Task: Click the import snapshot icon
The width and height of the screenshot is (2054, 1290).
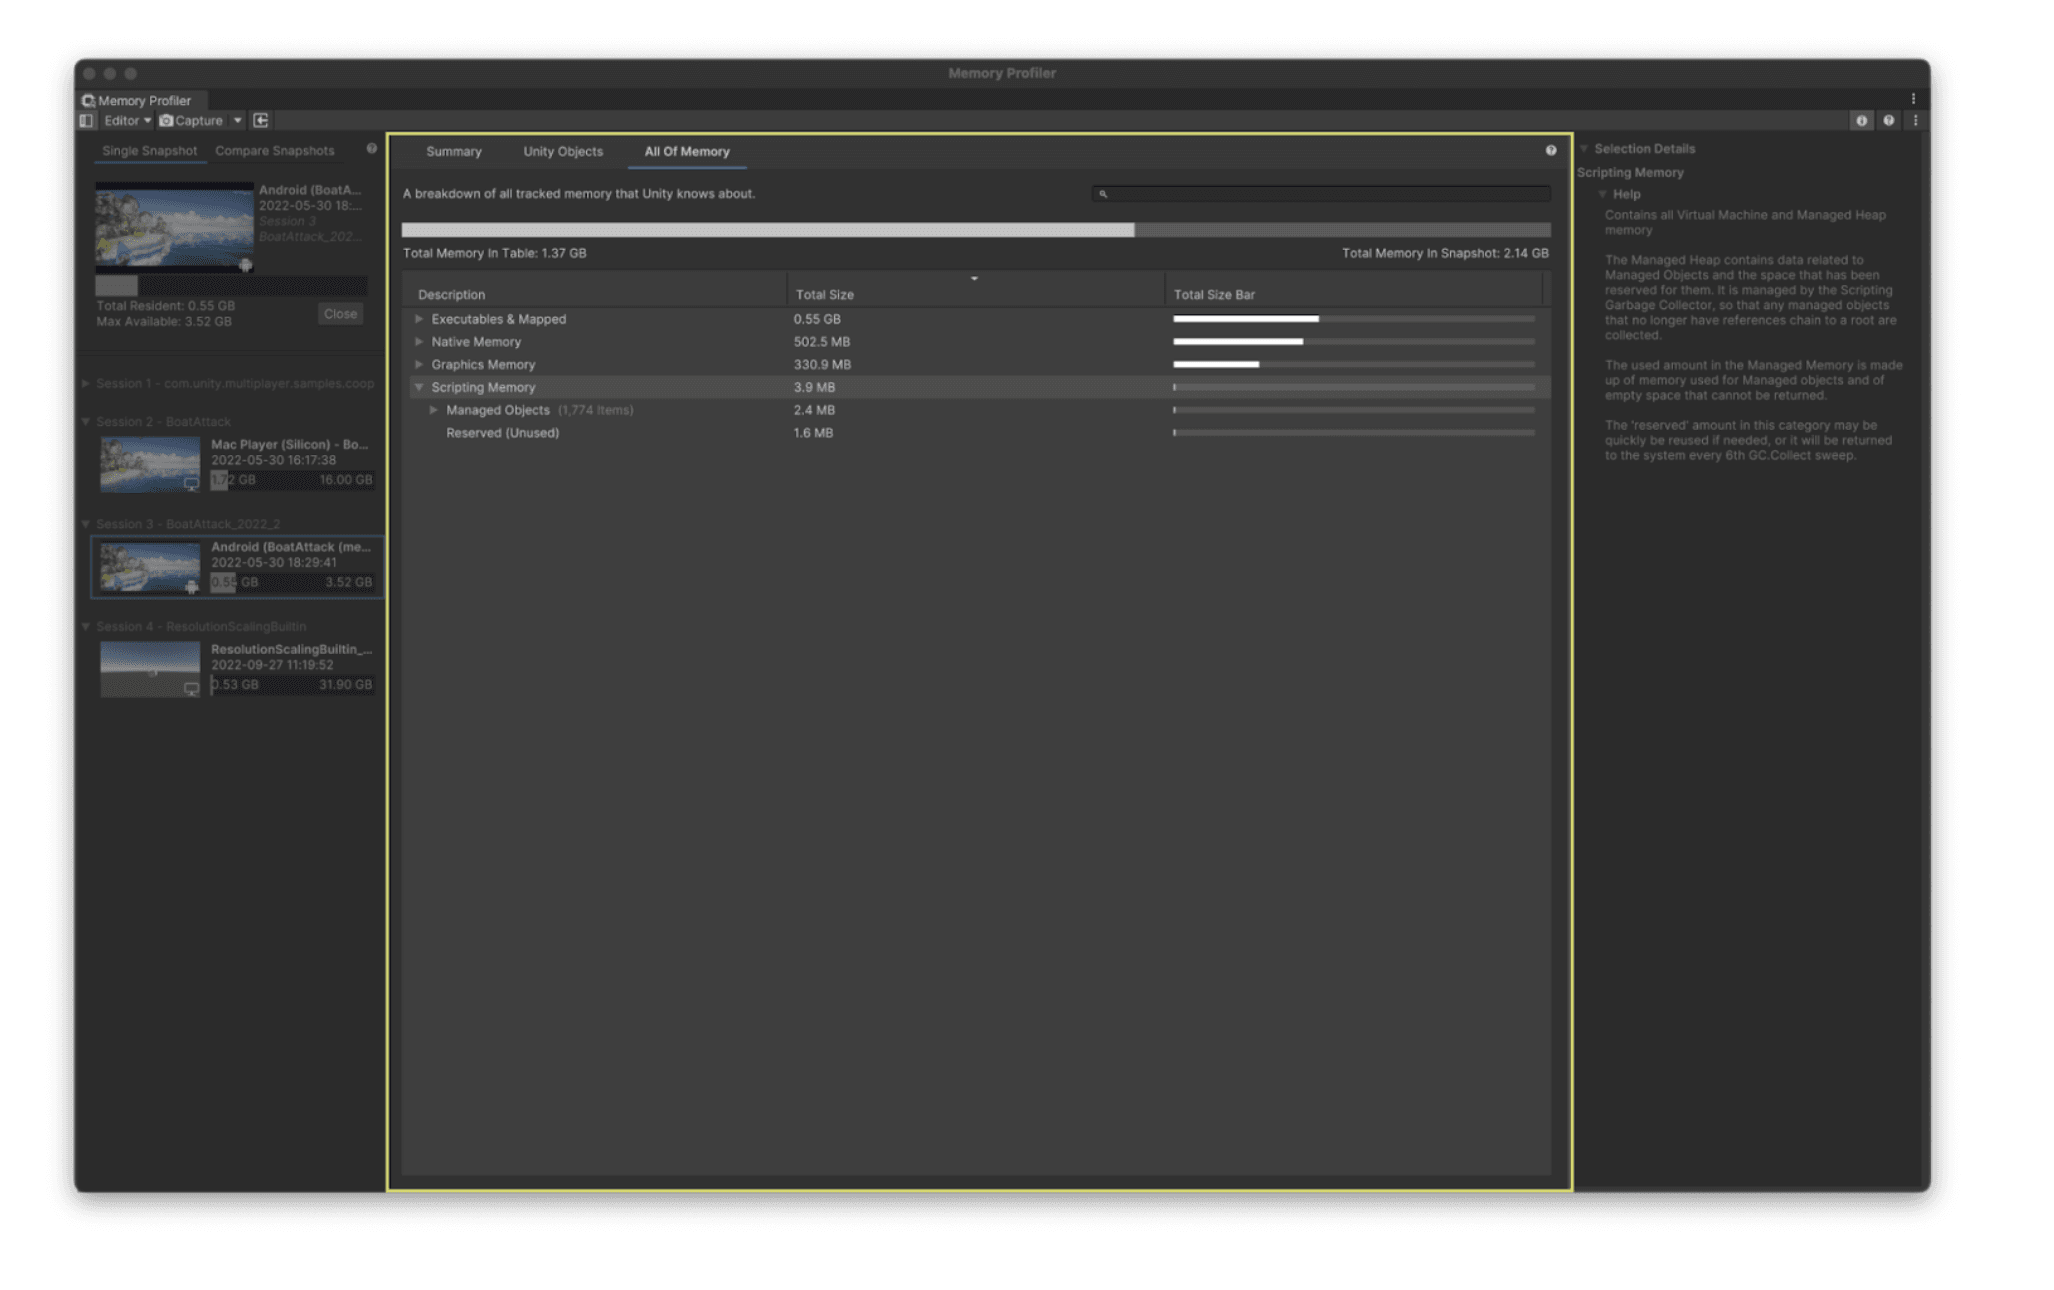Action: tap(261, 120)
